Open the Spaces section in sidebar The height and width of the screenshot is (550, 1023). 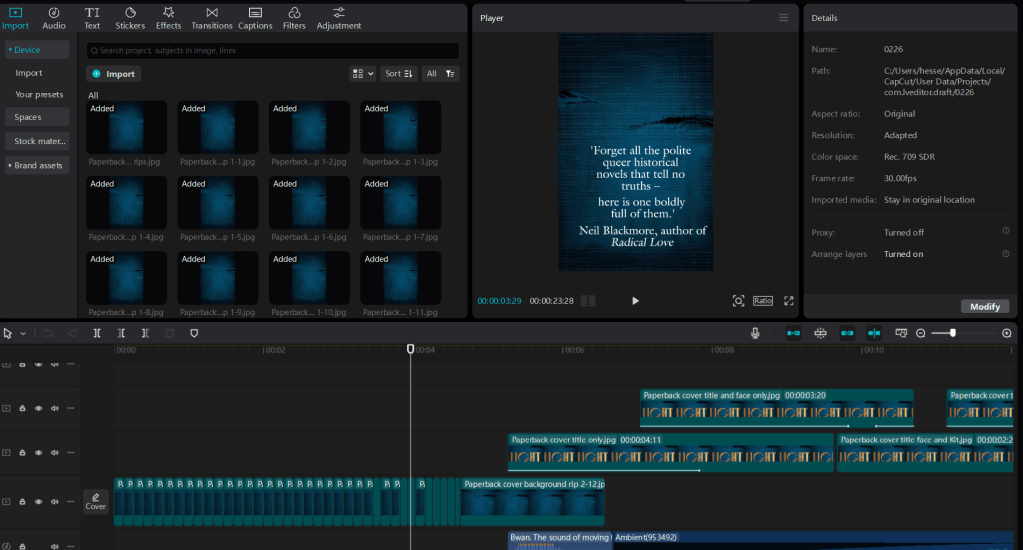(28, 117)
